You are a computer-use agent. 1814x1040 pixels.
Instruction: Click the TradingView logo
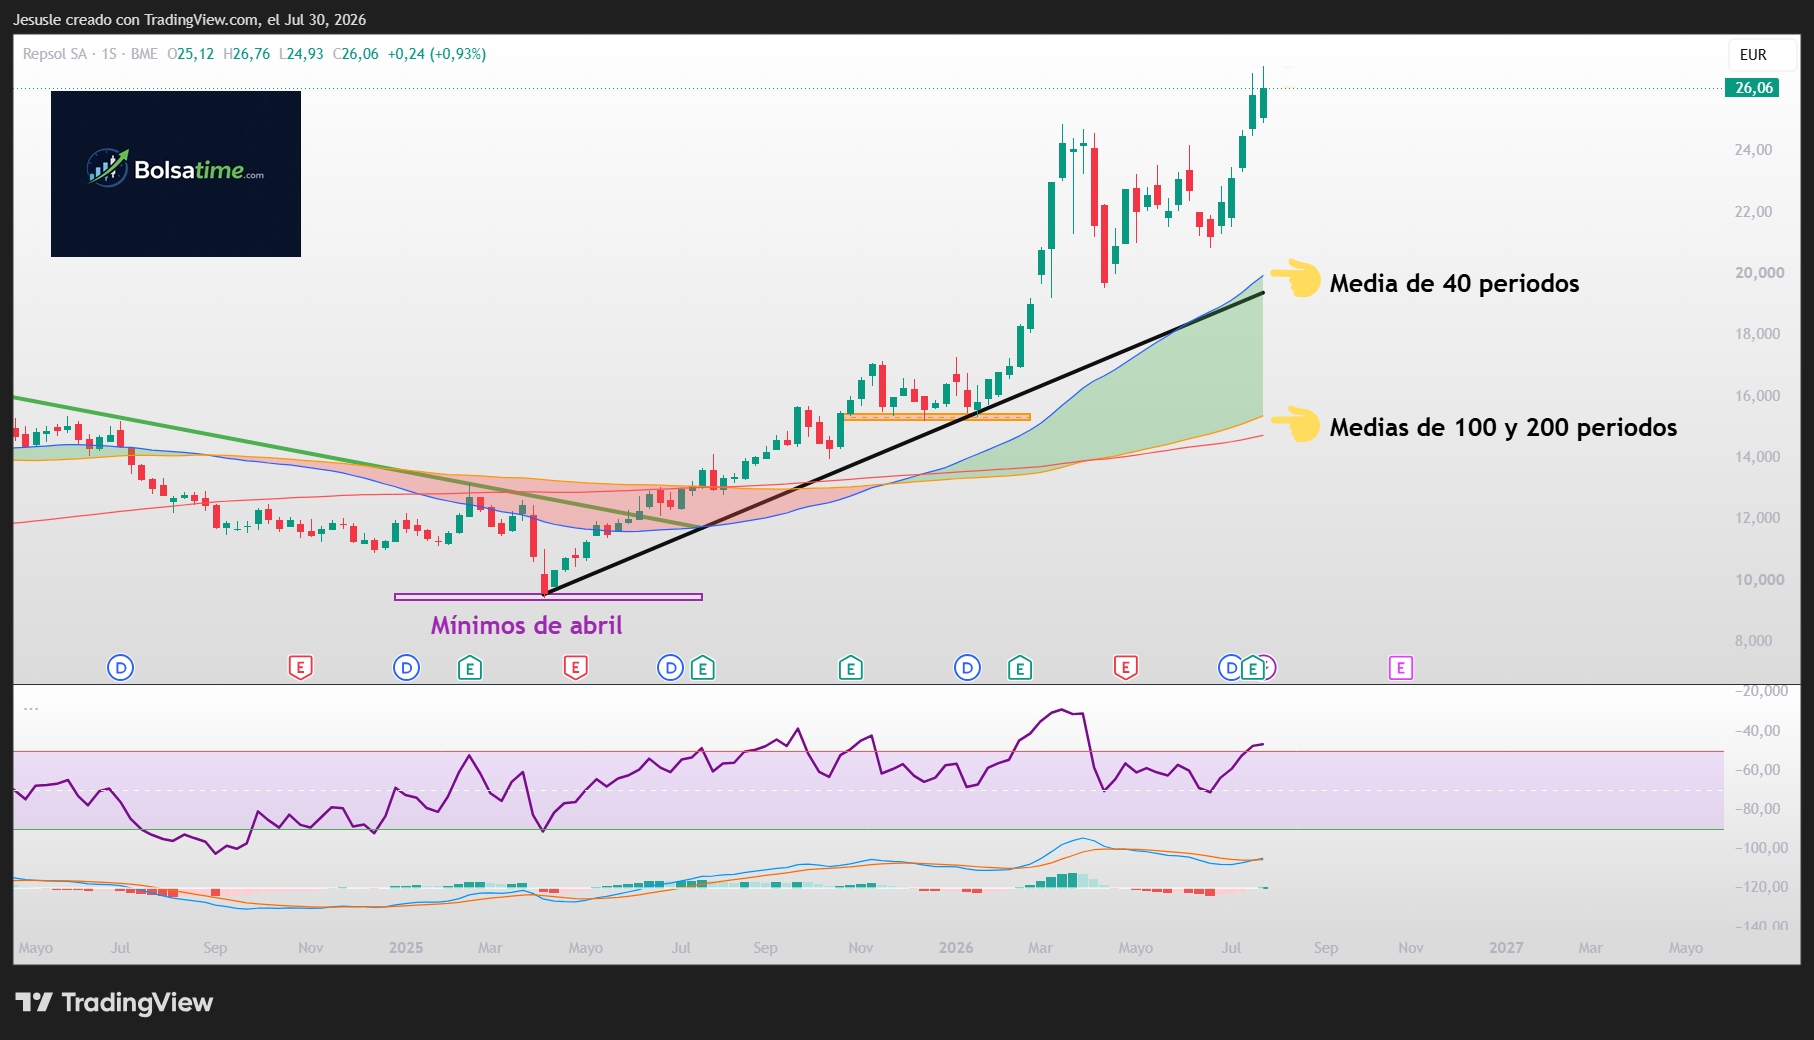pyautogui.click(x=114, y=1002)
